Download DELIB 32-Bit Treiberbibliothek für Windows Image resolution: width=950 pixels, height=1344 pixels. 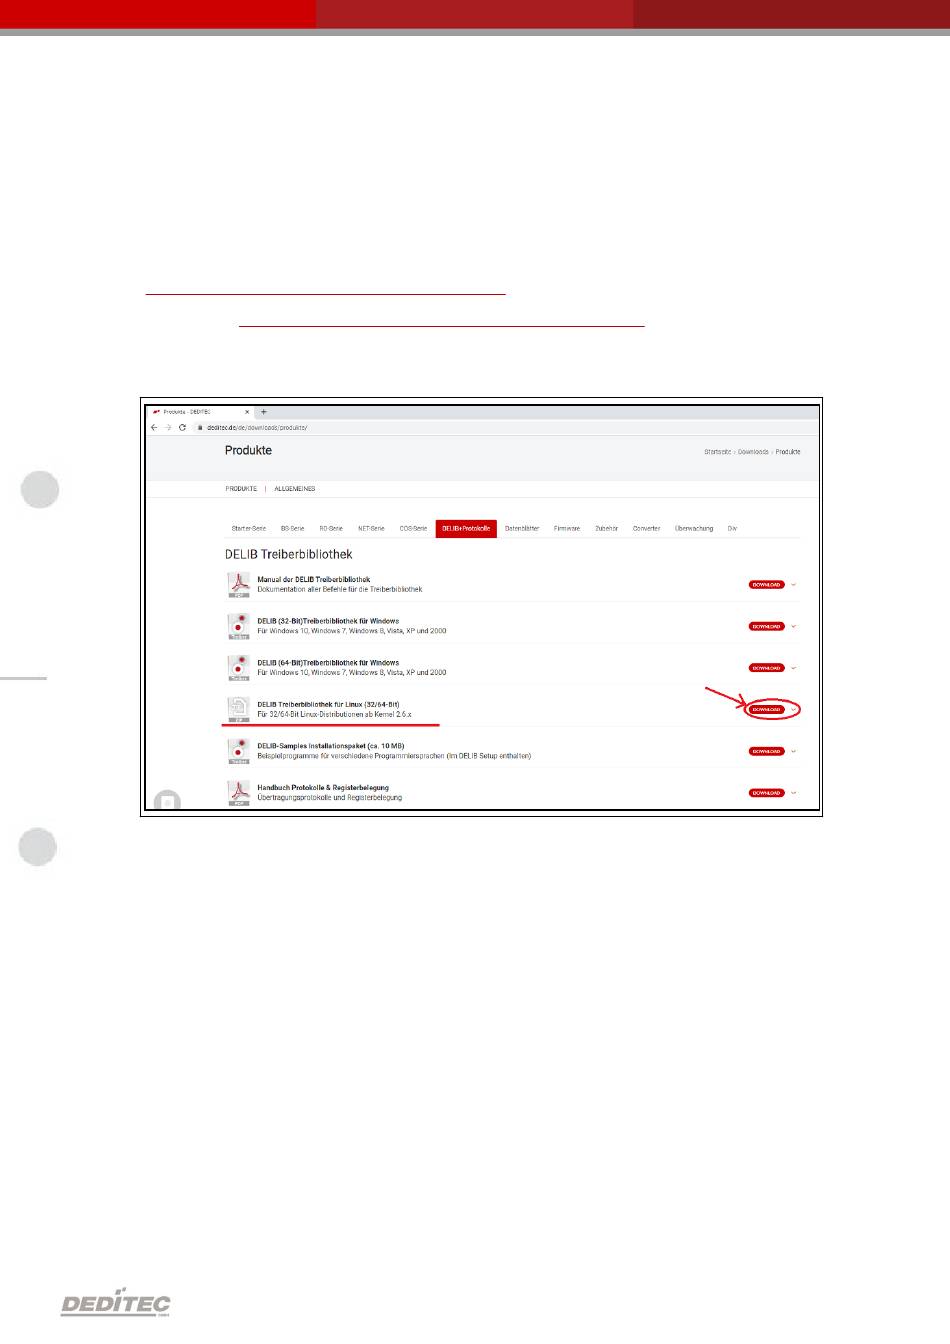(x=766, y=626)
